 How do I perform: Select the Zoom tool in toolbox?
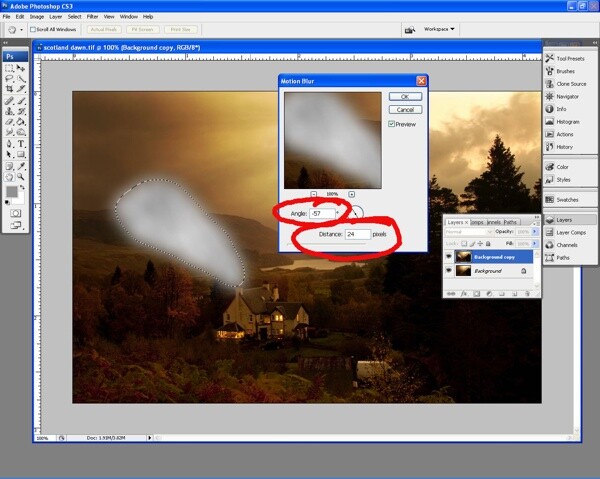[21, 177]
